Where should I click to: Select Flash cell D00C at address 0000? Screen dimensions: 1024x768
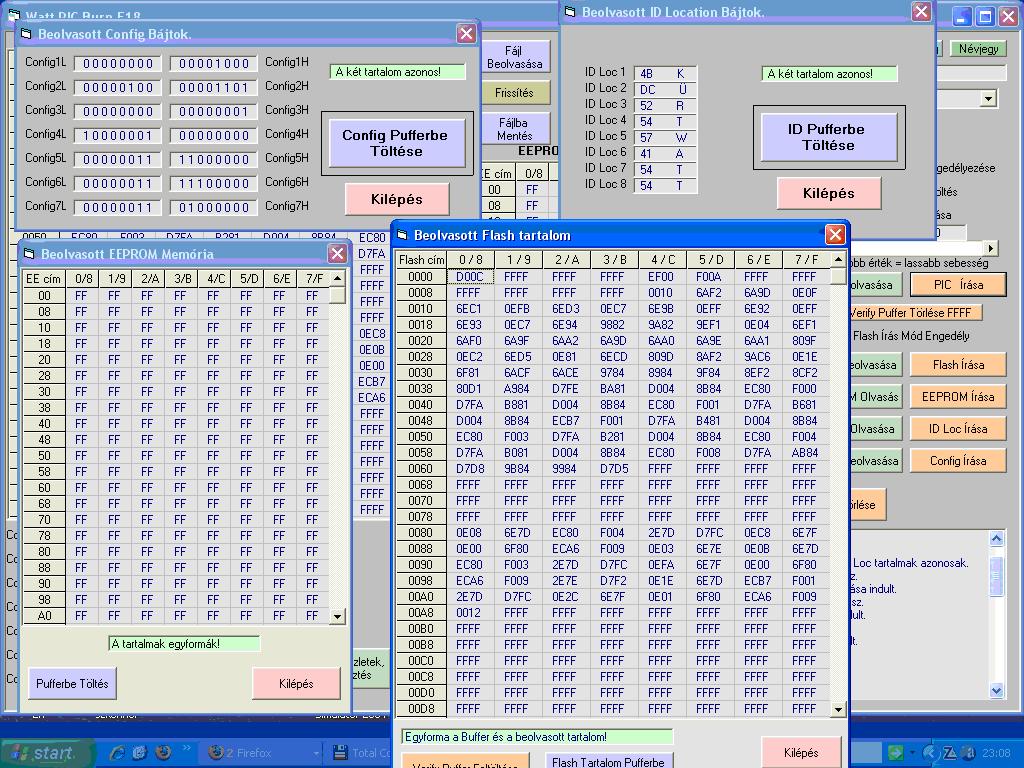click(470, 277)
